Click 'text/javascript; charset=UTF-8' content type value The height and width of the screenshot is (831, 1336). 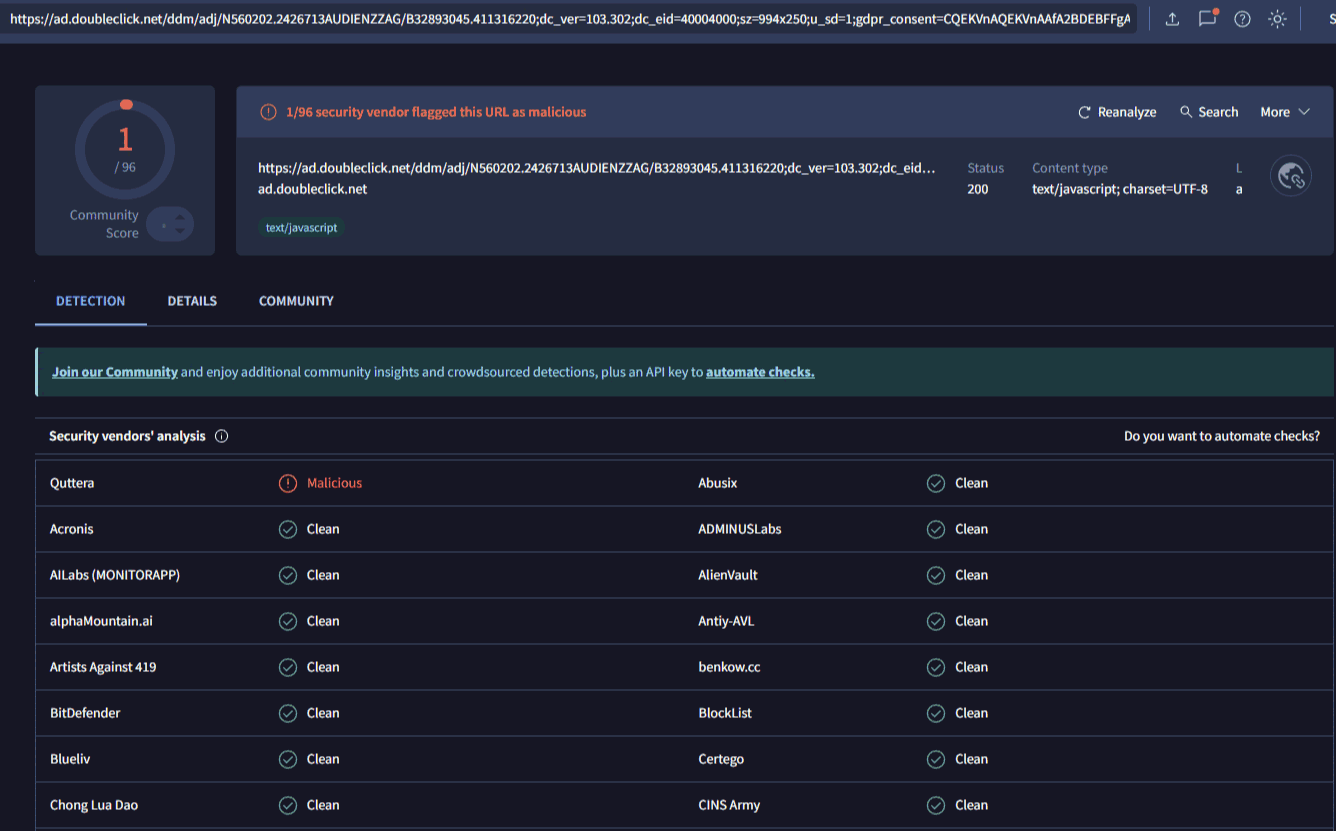1120,189
